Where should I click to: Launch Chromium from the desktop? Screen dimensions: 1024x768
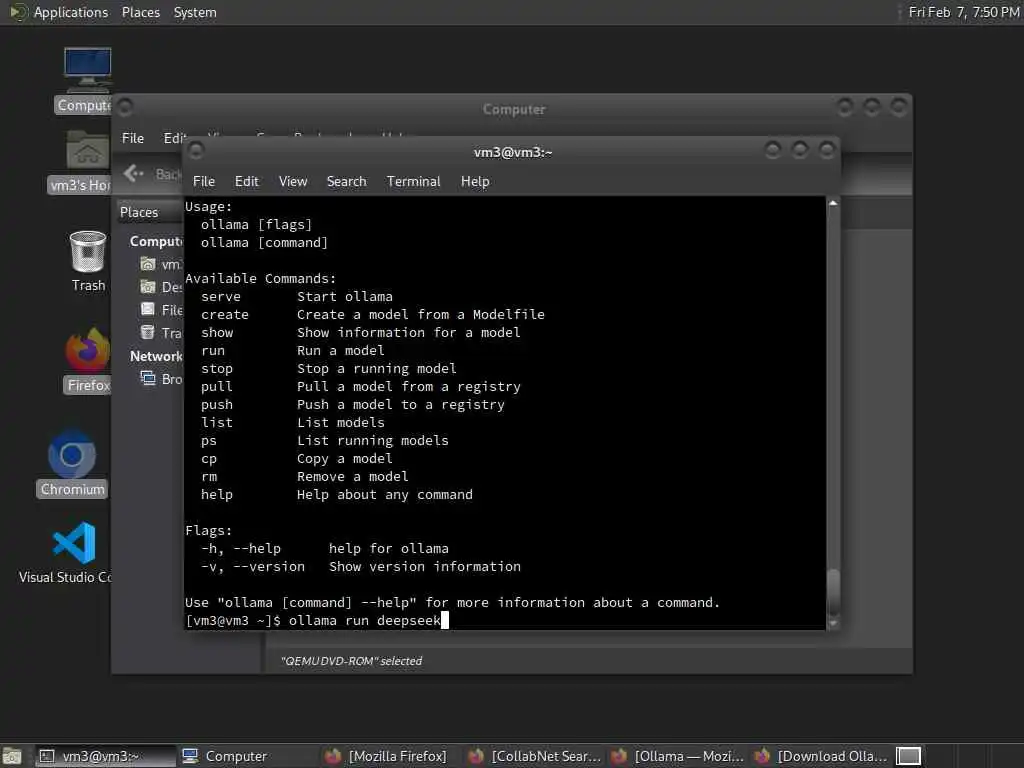pyautogui.click(x=72, y=464)
